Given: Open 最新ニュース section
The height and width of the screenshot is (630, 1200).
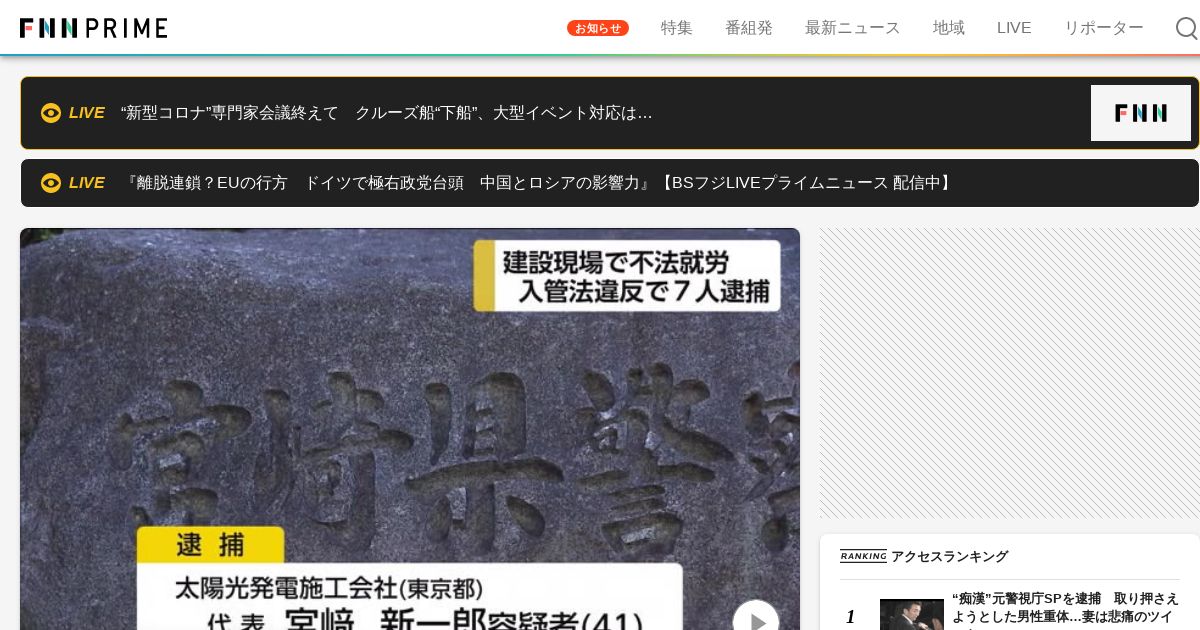Looking at the screenshot, I should 853,28.
